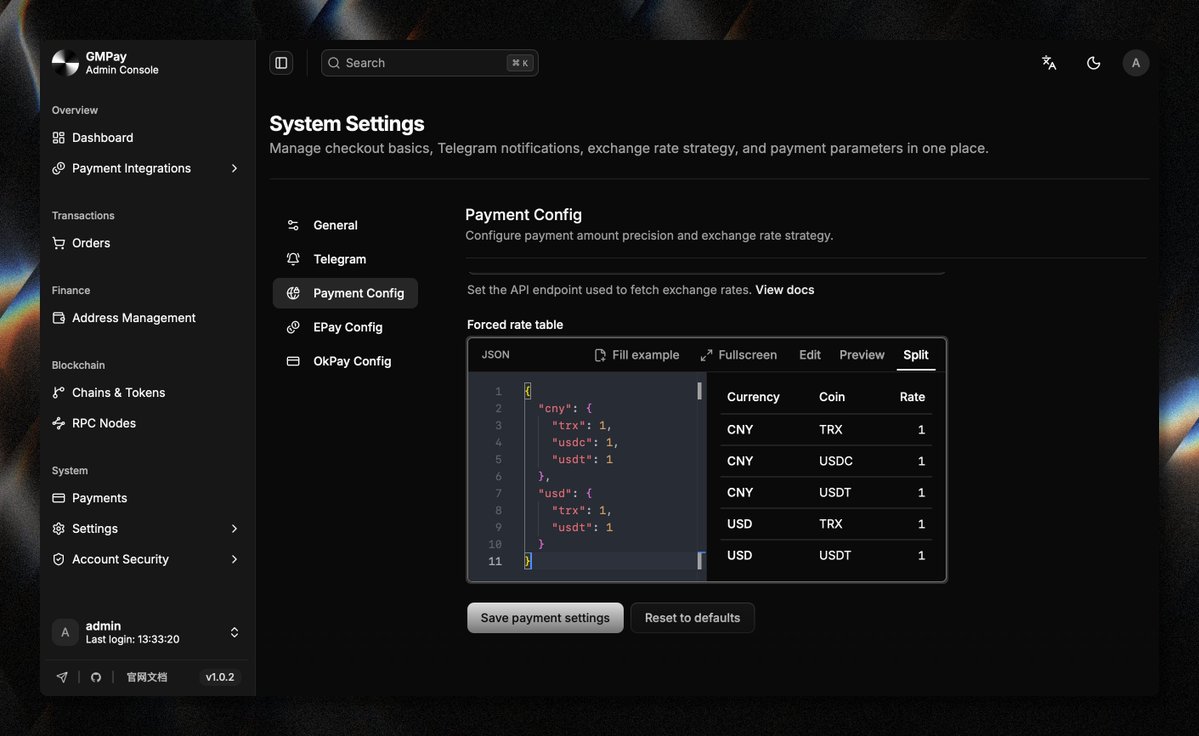Click the ⌘K shortcut badge
The image size is (1199, 736).
coord(519,63)
